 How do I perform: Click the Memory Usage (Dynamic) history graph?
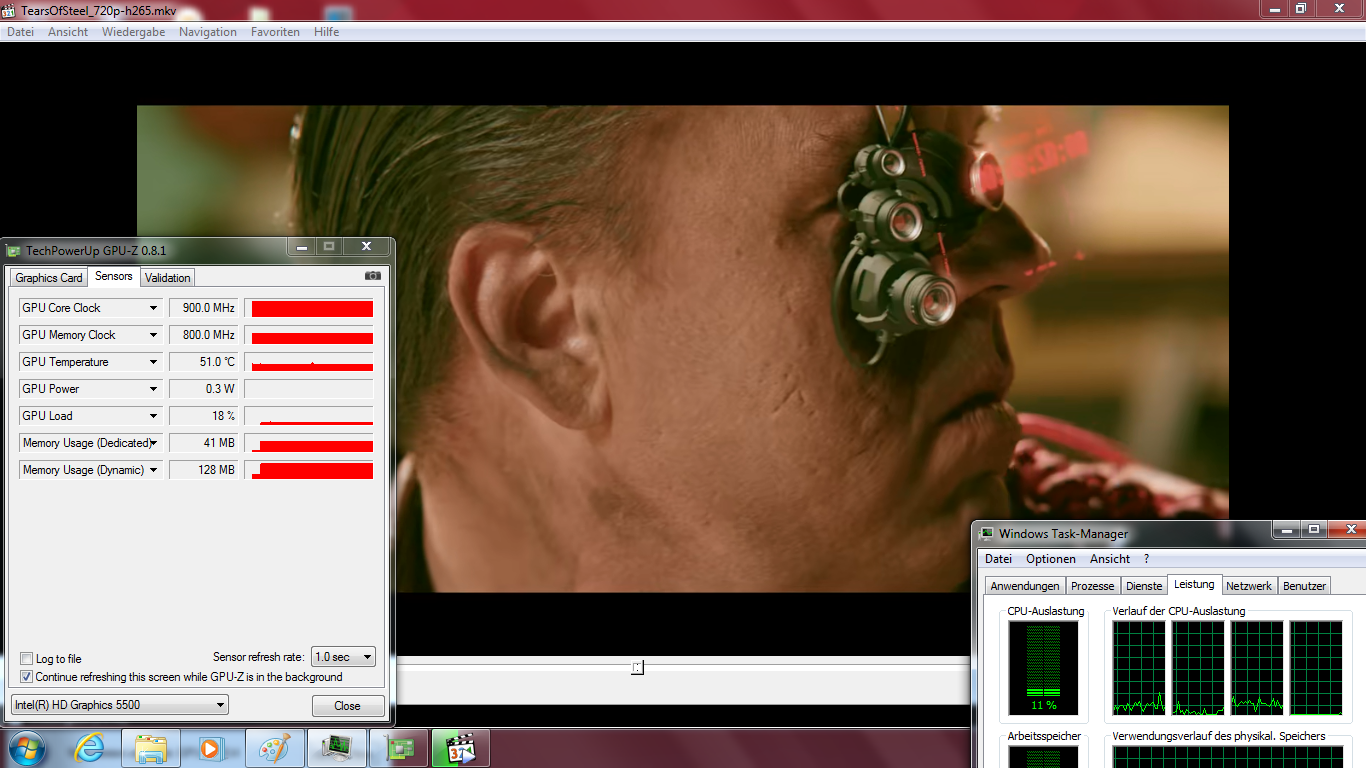pyautogui.click(x=309, y=470)
